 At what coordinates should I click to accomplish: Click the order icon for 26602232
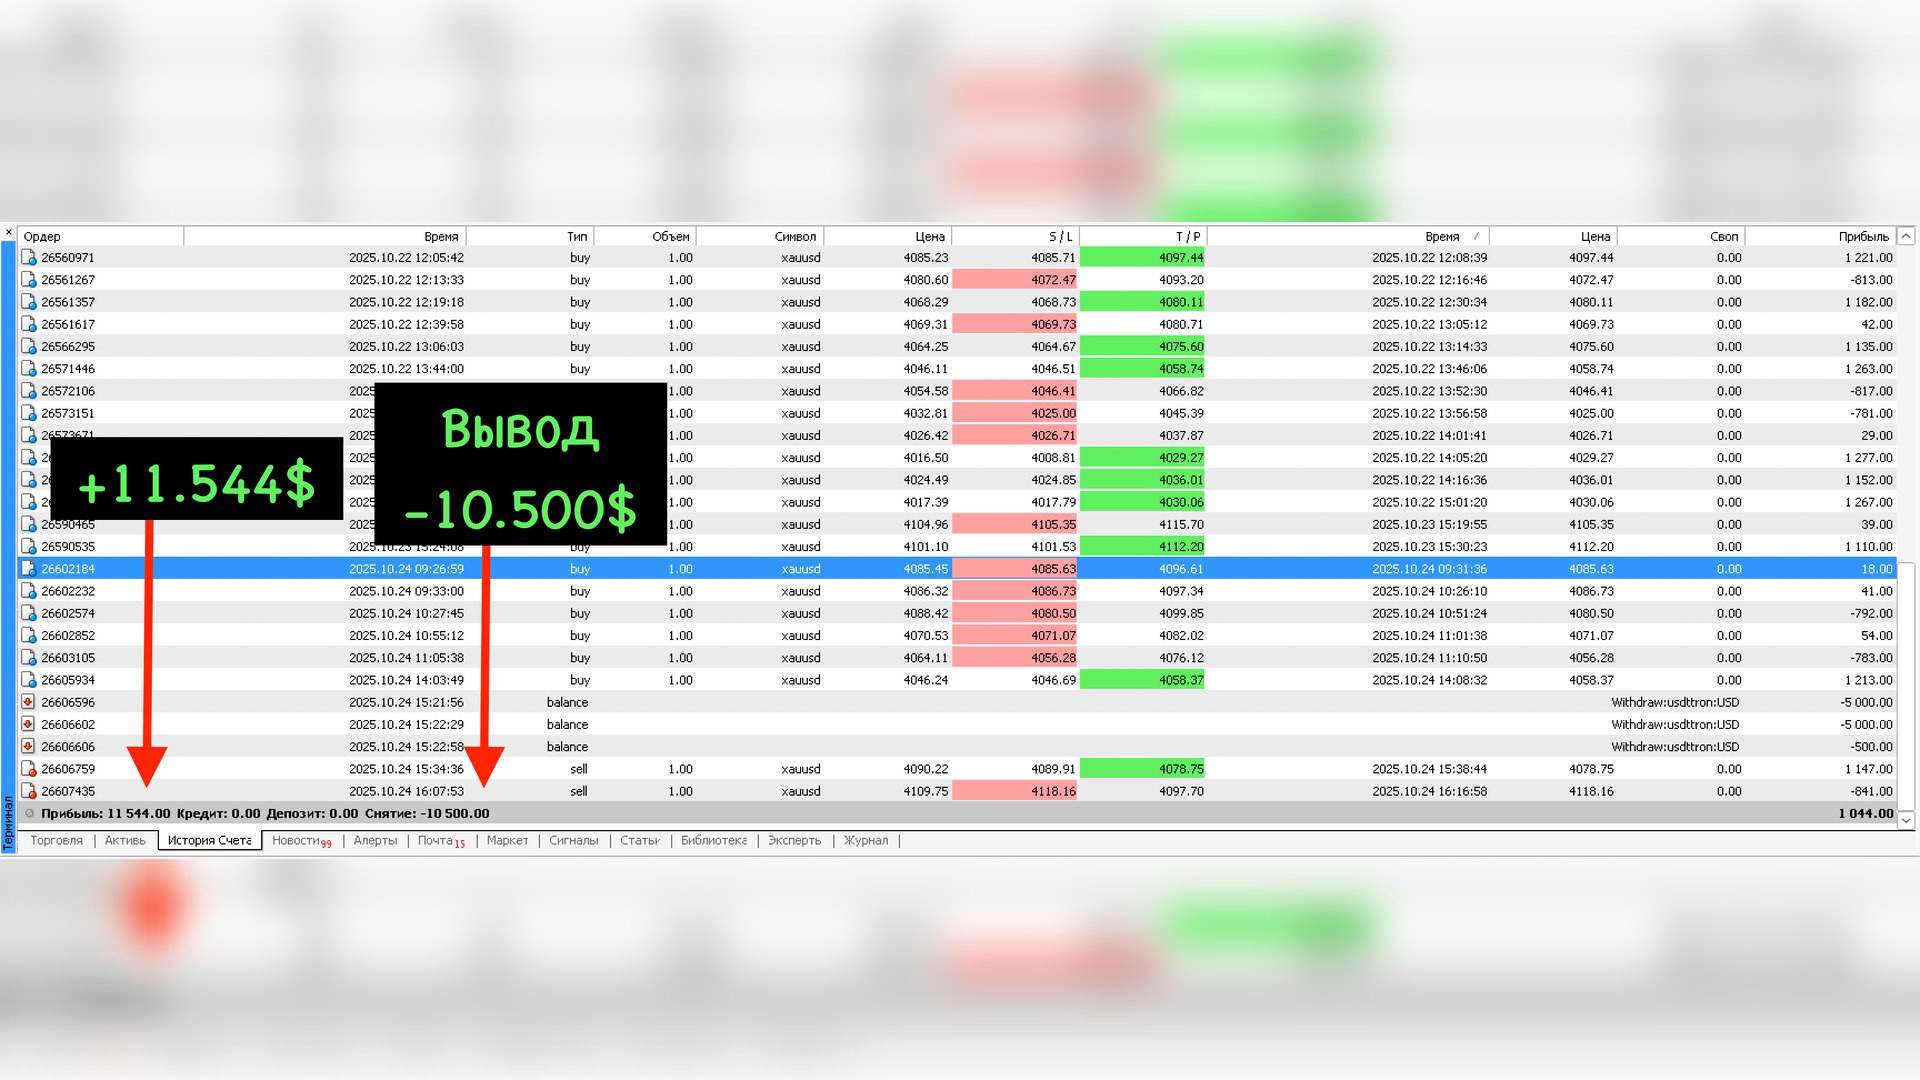tap(29, 591)
